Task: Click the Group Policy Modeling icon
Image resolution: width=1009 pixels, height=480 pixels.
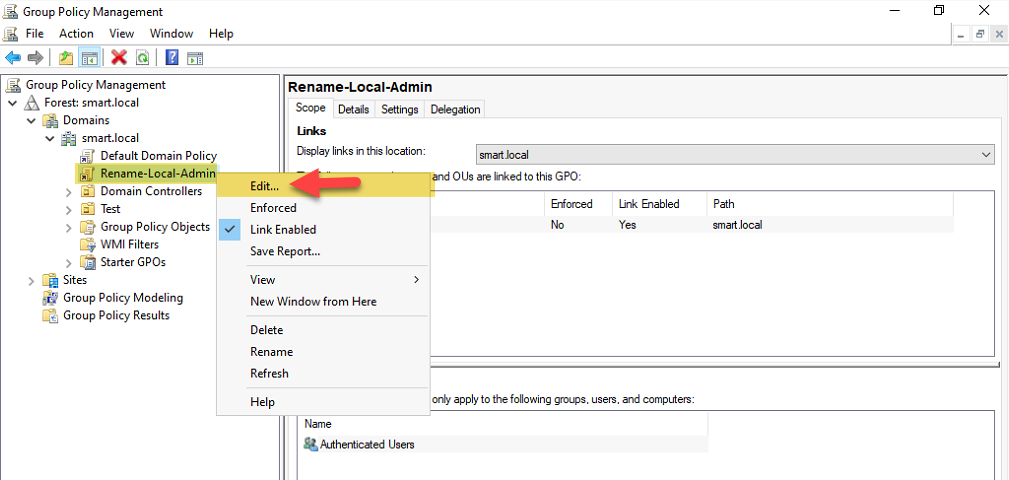Action: pyautogui.click(x=50, y=298)
